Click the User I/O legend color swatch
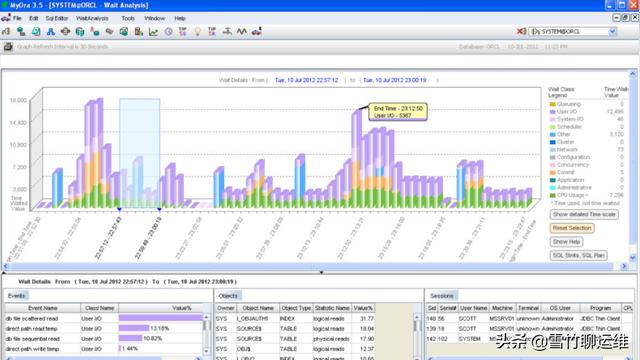This screenshot has height=360, width=640. [x=552, y=111]
